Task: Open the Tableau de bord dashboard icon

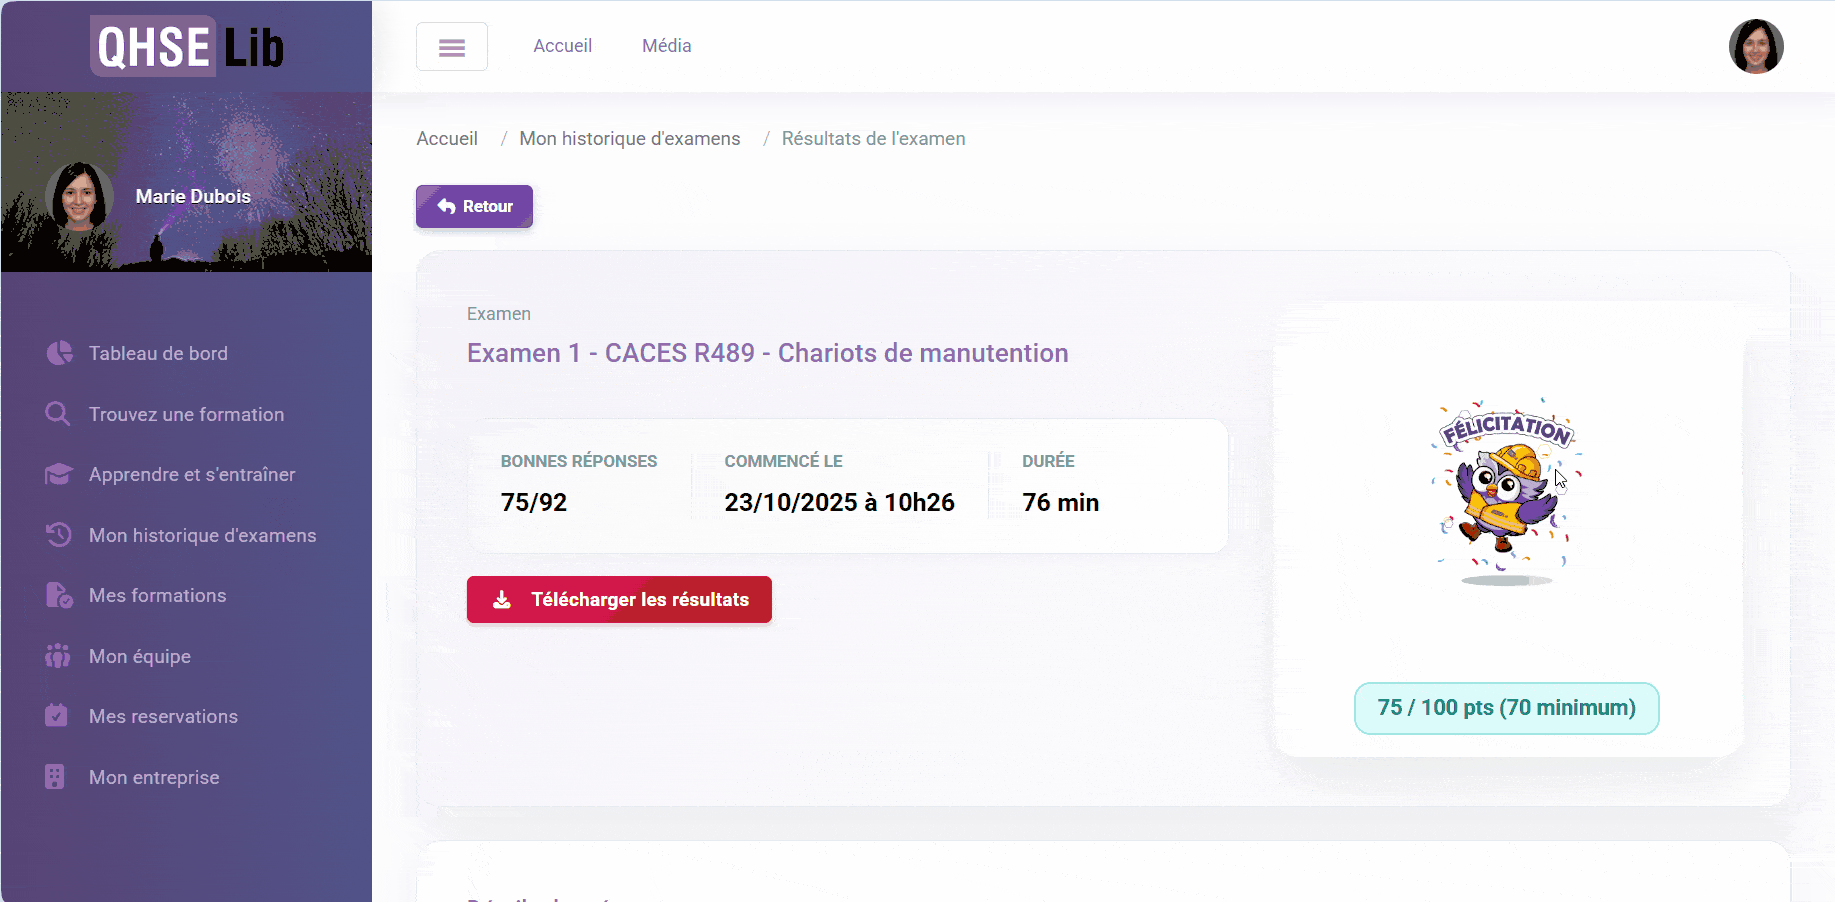Action: coord(59,353)
